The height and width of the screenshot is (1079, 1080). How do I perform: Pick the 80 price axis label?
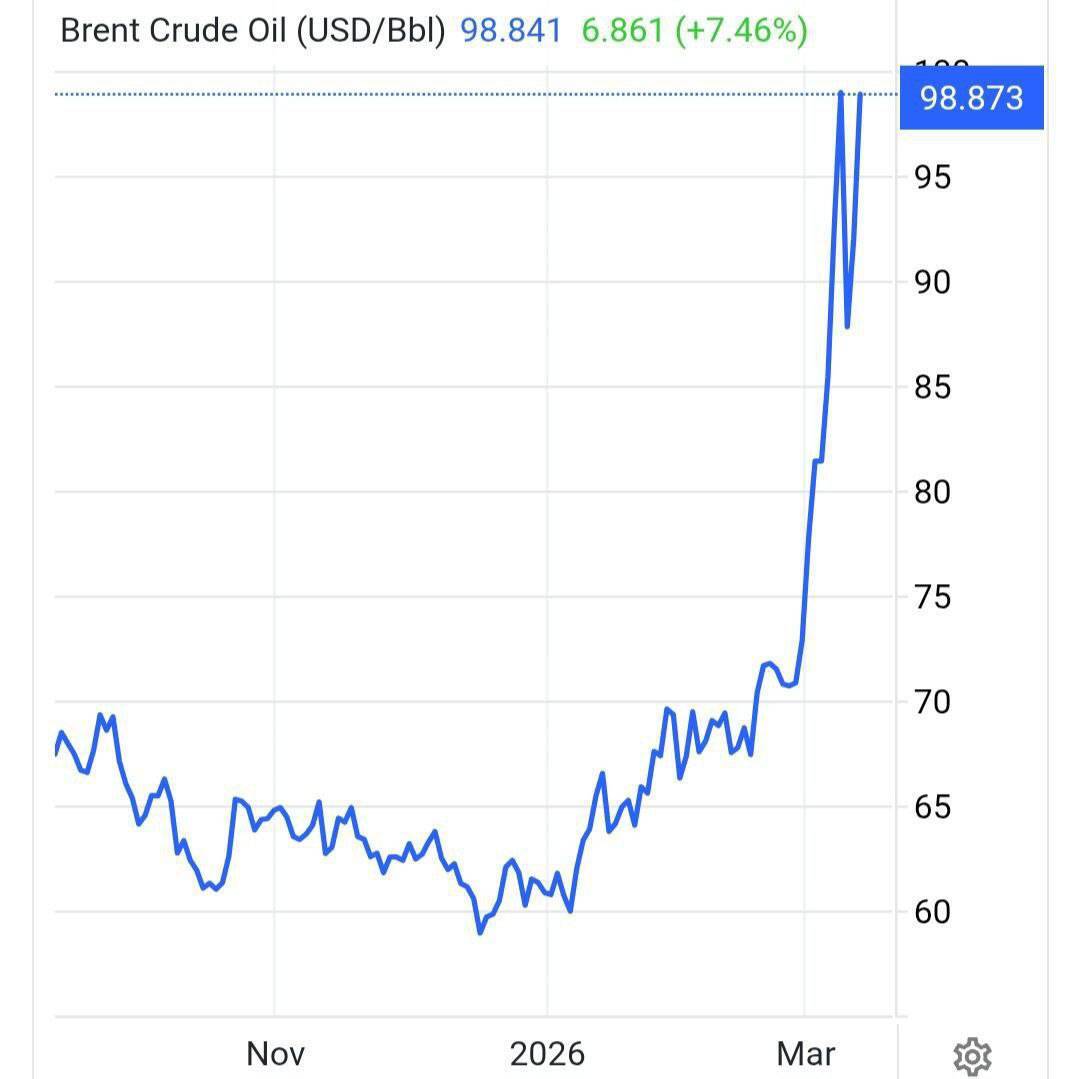click(x=932, y=492)
